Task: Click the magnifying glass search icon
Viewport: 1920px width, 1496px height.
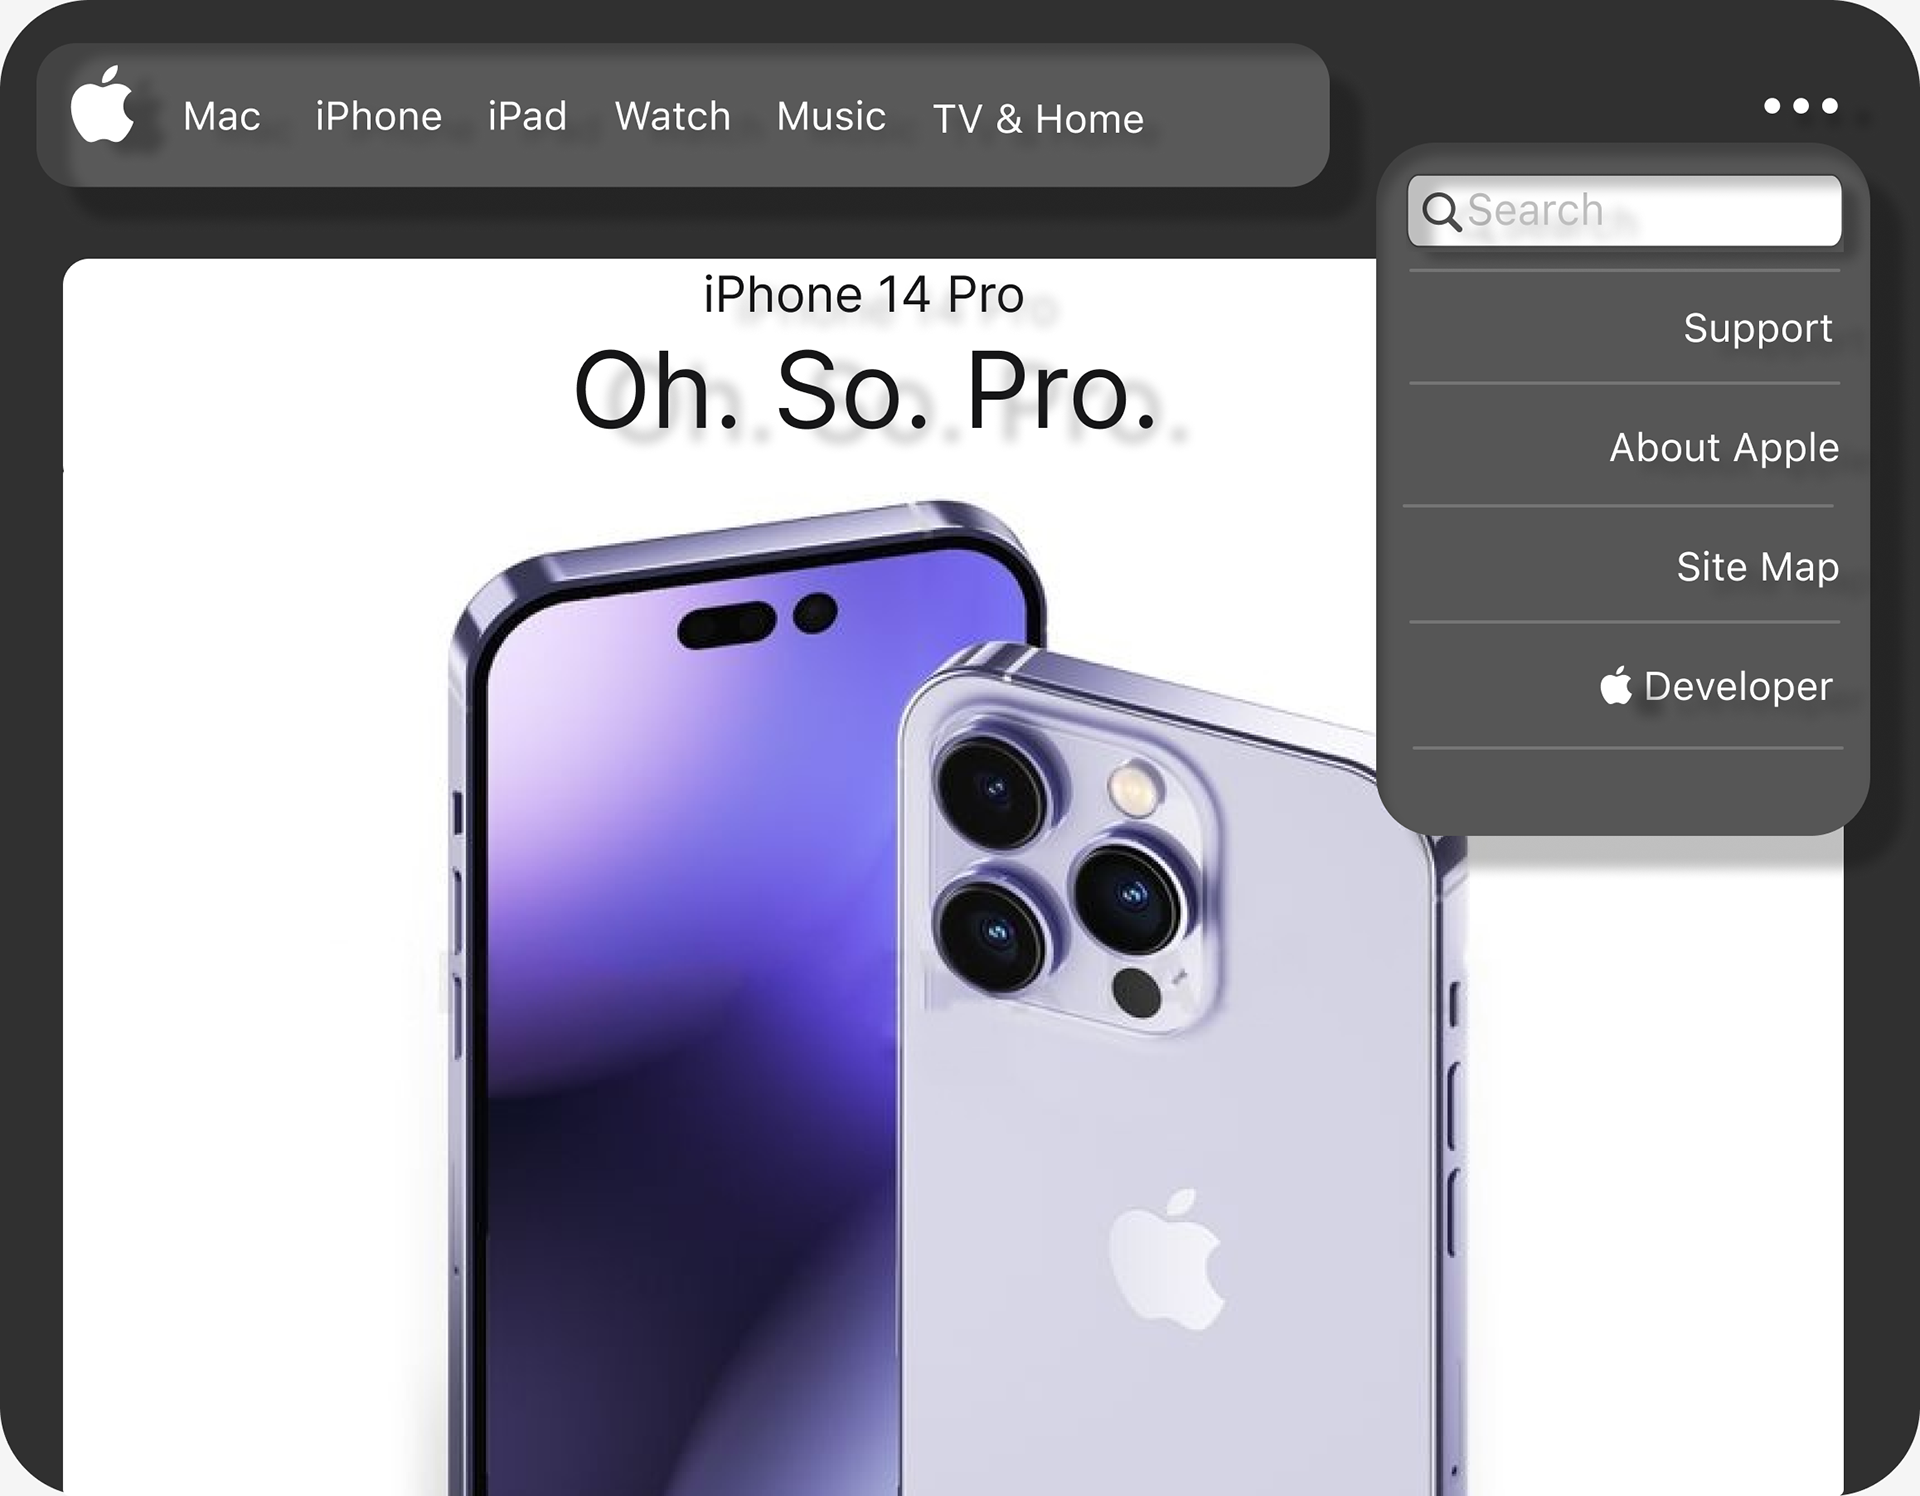Action: click(1442, 212)
